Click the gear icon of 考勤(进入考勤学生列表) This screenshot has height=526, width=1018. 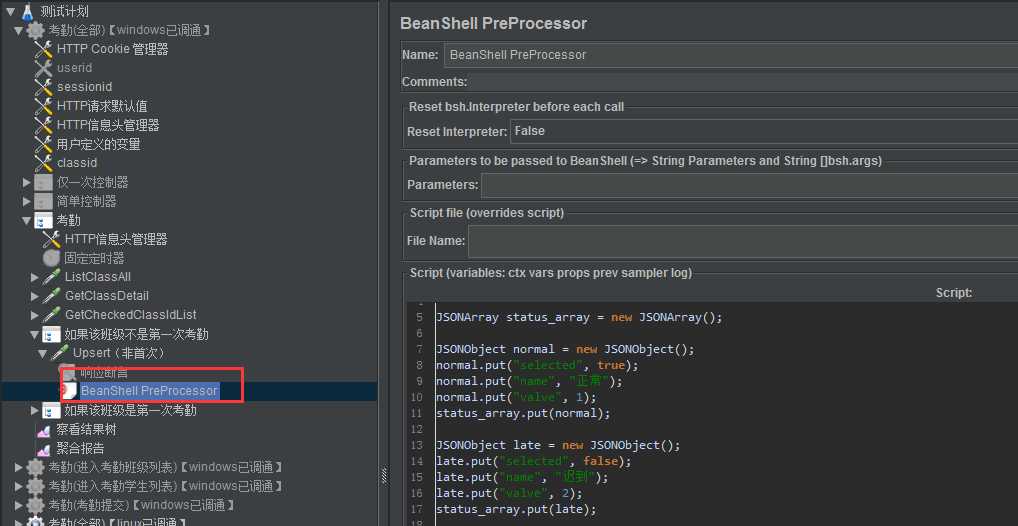pyautogui.click(x=36, y=486)
